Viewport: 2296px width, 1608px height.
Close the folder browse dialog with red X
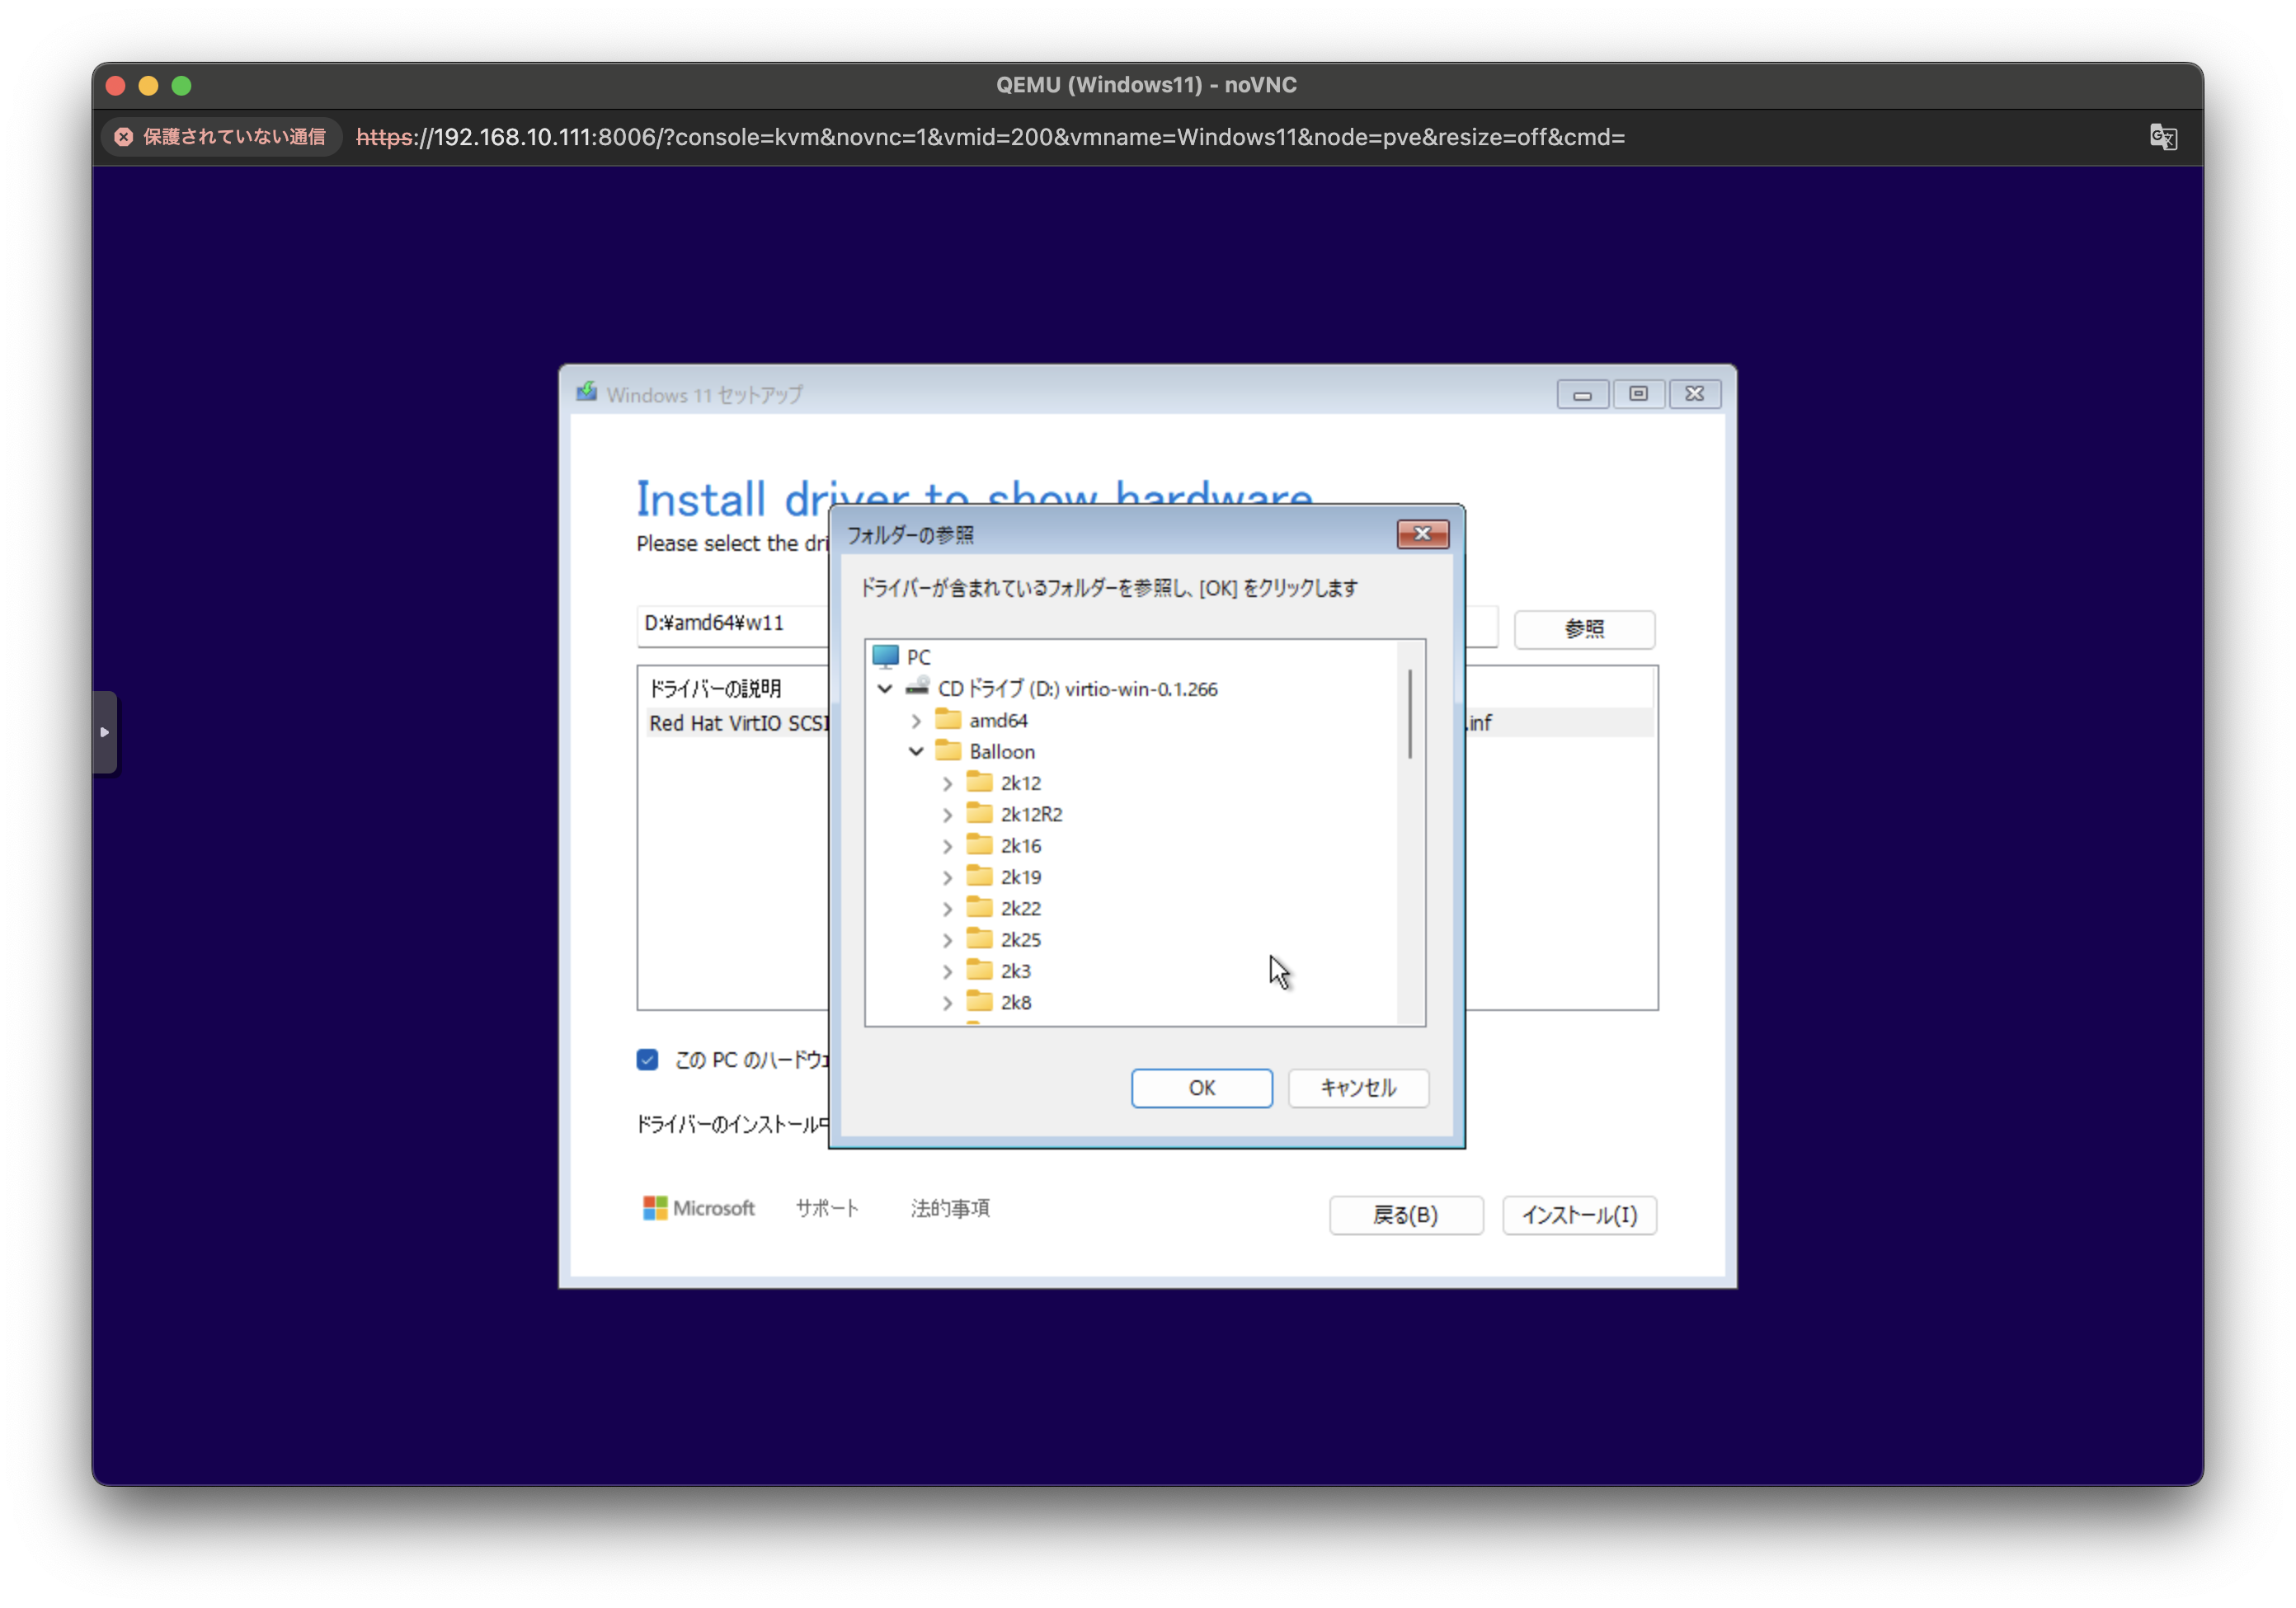1422,534
